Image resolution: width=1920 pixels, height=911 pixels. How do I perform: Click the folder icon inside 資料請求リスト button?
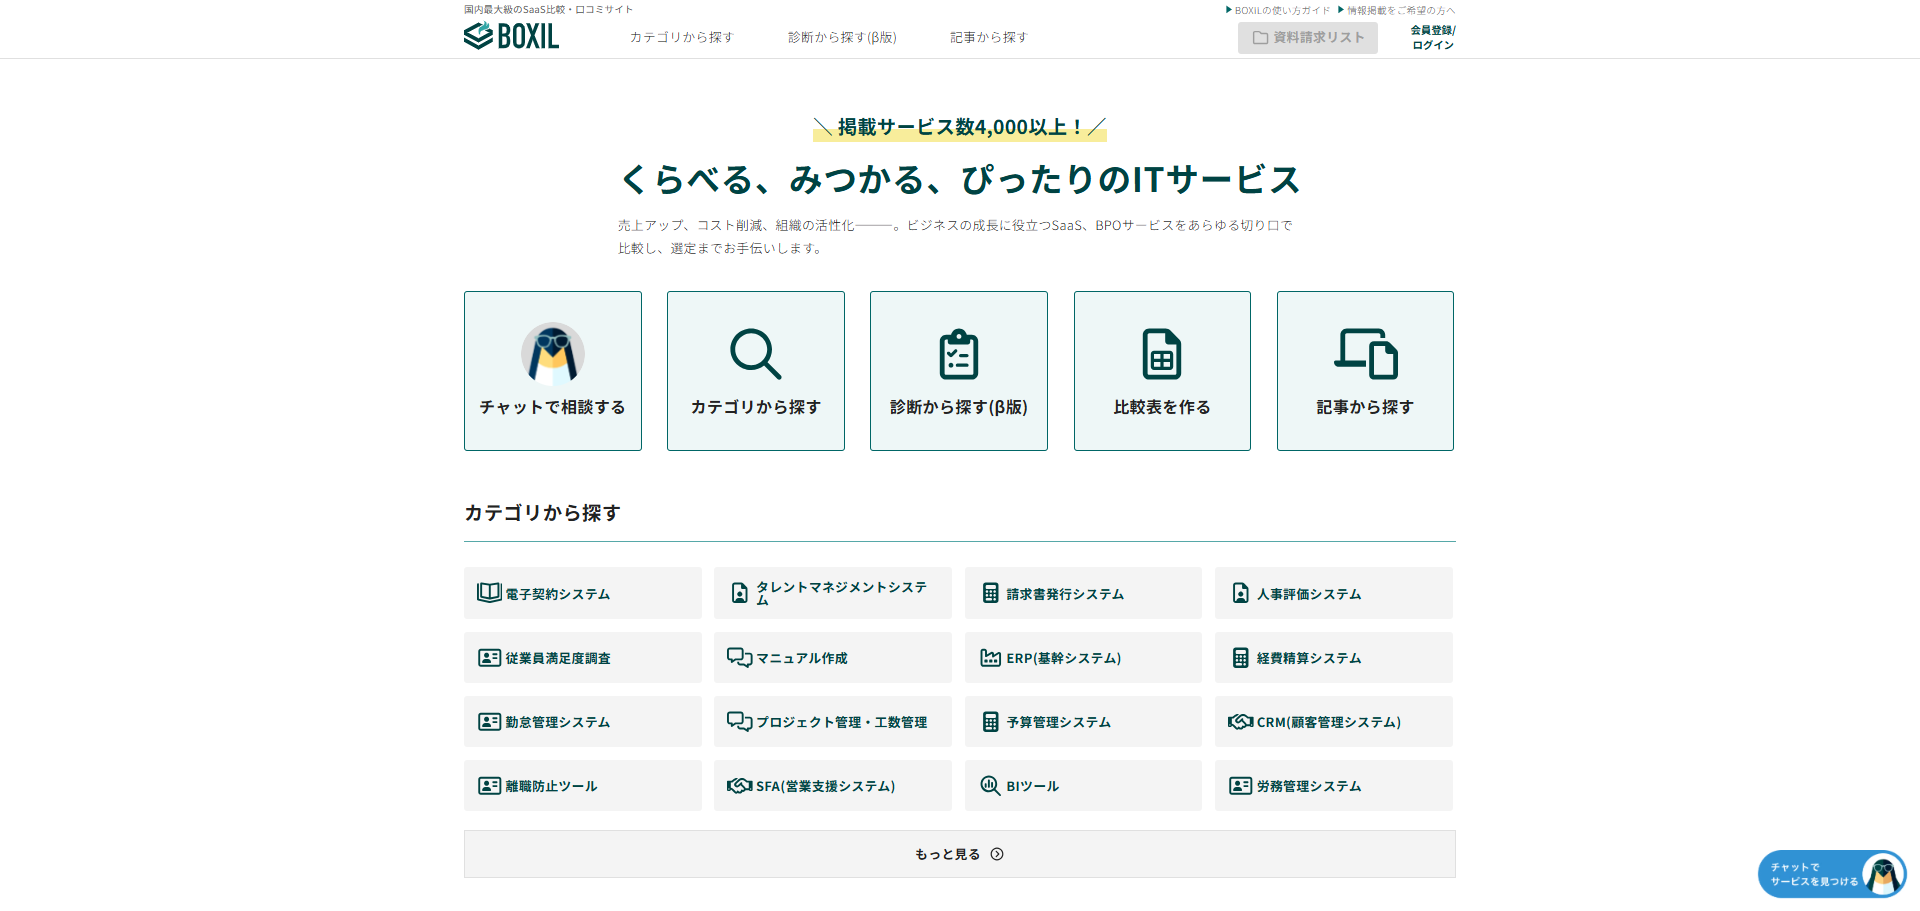(1259, 38)
